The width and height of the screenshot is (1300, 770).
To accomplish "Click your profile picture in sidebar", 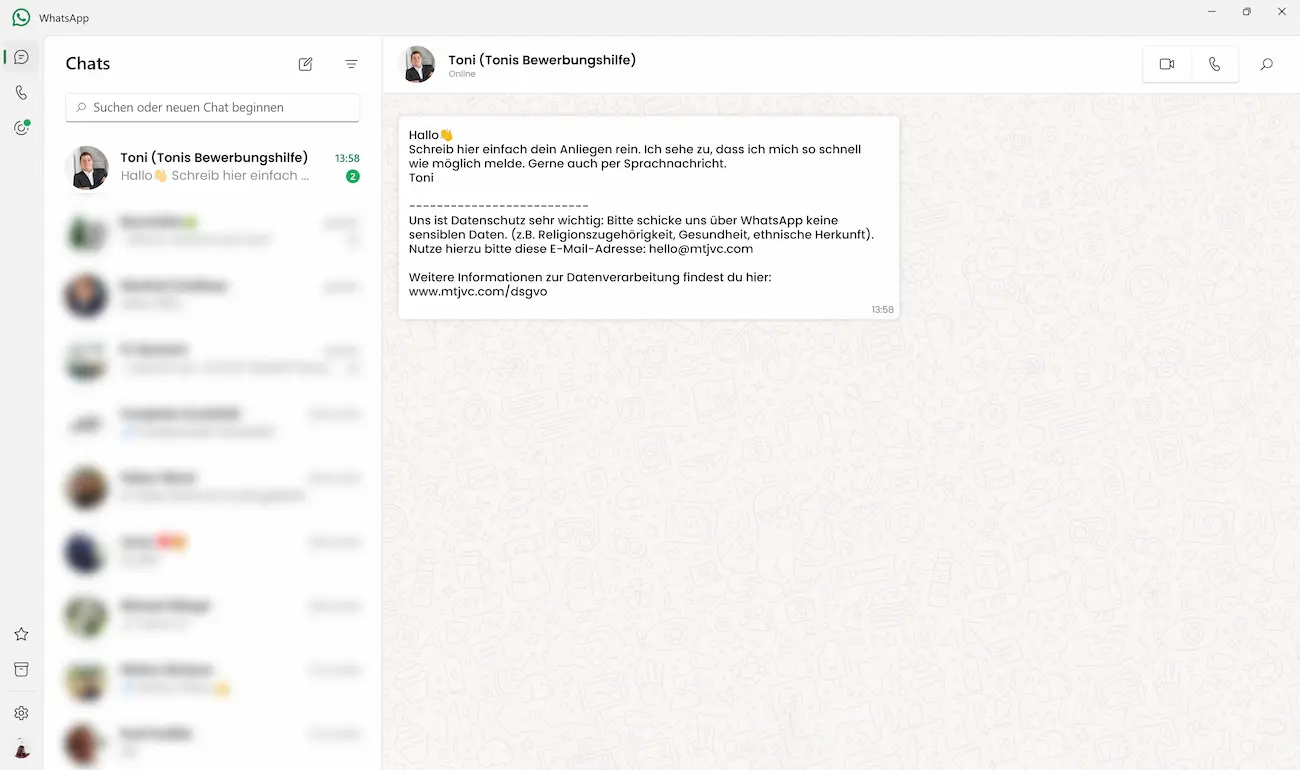I will coord(21,749).
